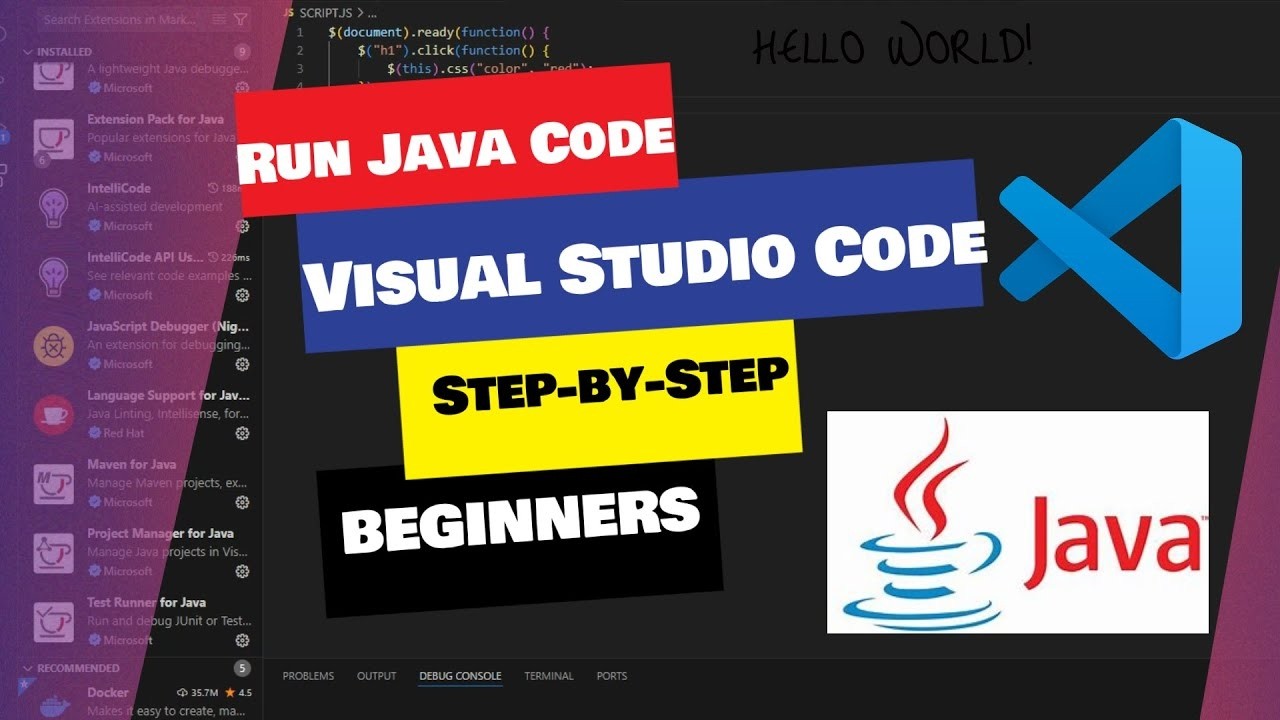Viewport: 1280px width, 720px height.
Task: Select the 'Language Support for Jav...' title
Action: [168, 395]
